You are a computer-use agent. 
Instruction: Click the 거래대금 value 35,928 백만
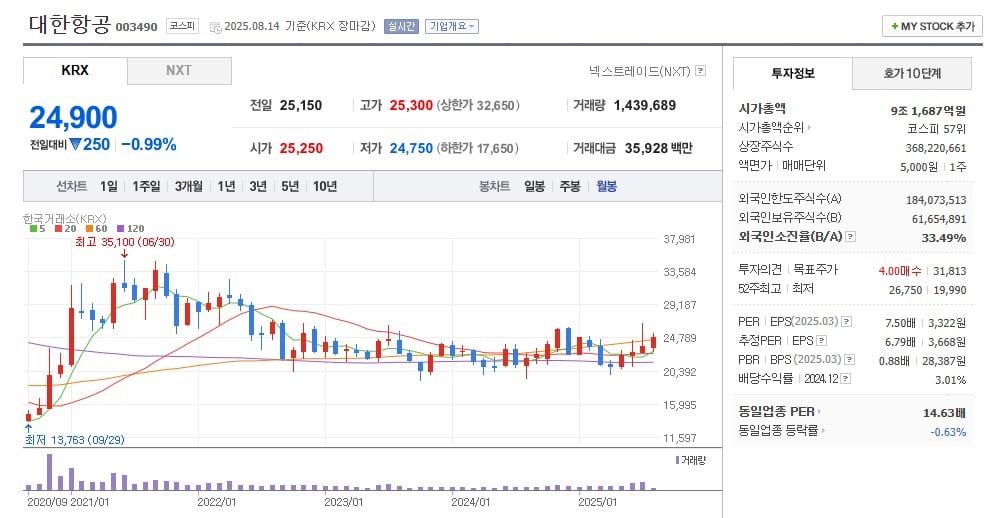click(659, 148)
